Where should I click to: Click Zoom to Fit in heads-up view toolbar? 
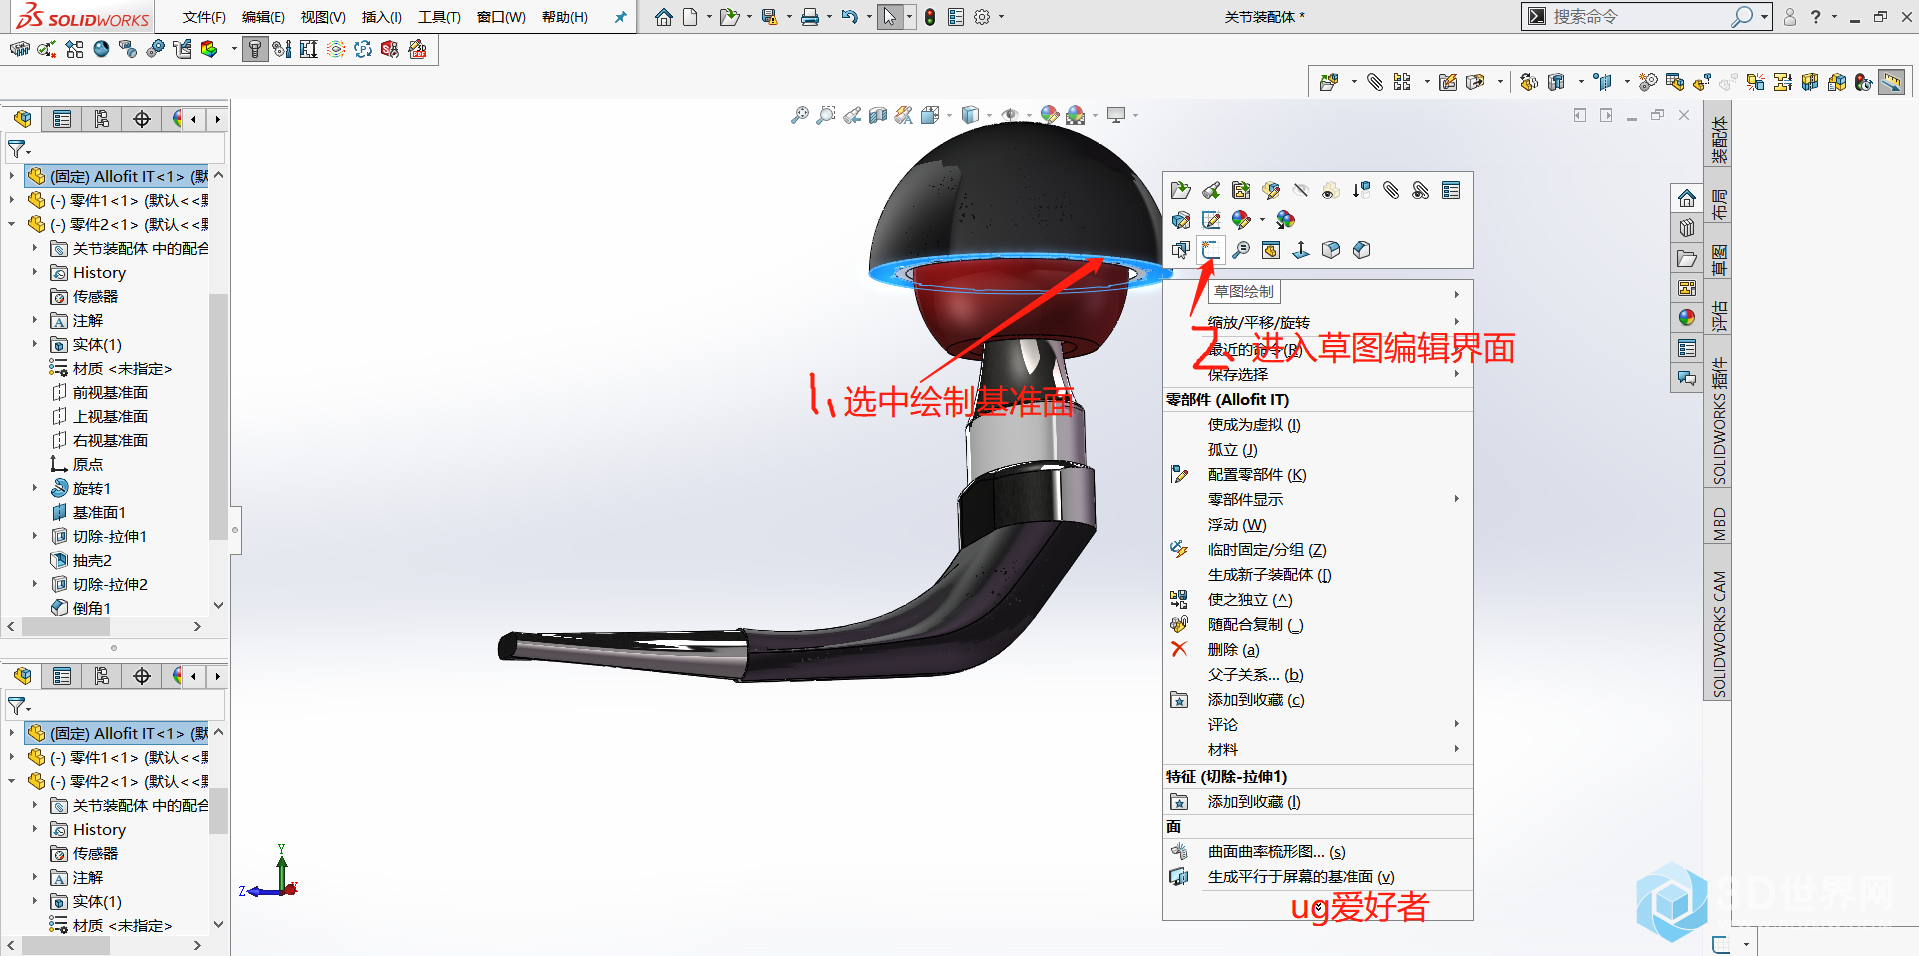800,115
